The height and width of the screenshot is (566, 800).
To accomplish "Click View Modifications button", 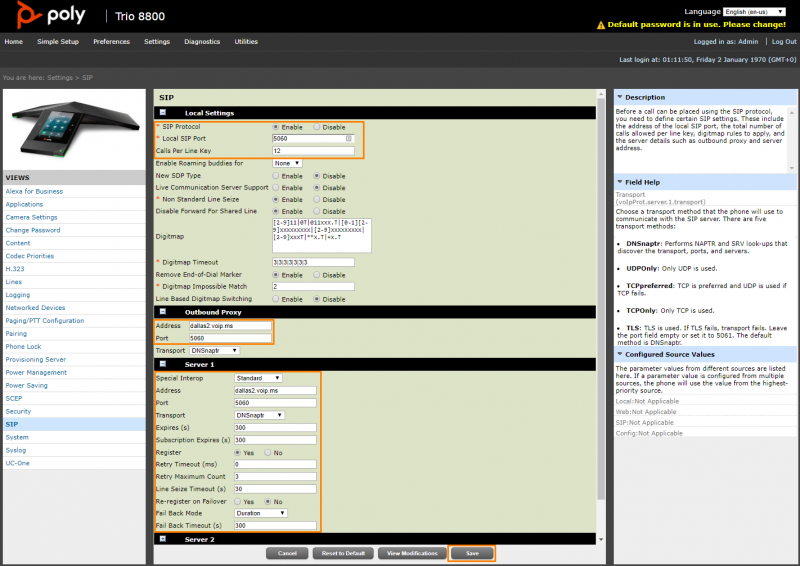I will click(x=412, y=553).
